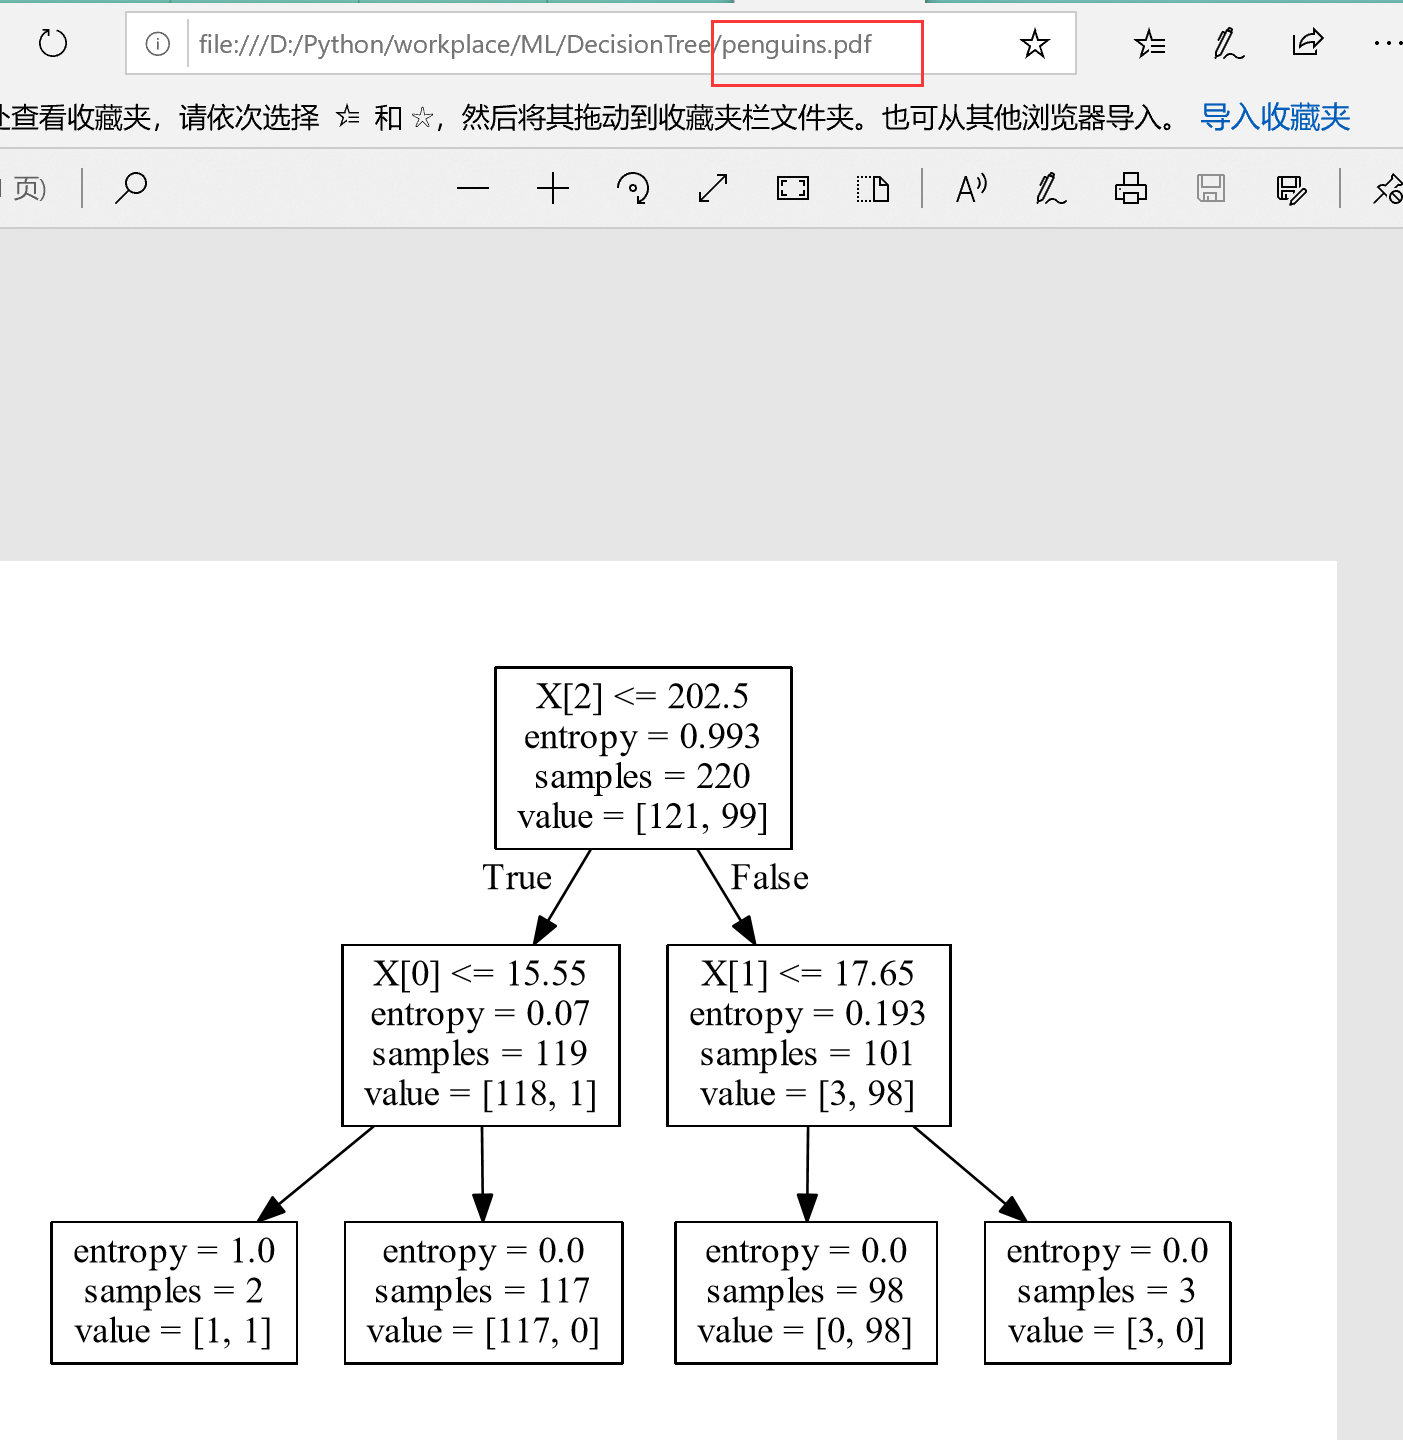The width and height of the screenshot is (1403, 1440).
Task: Refresh the current page
Action: pos(52,43)
